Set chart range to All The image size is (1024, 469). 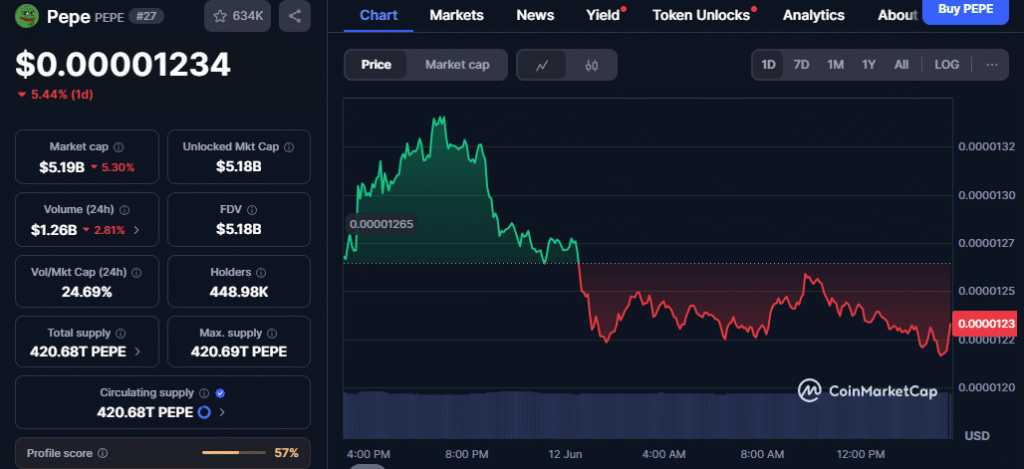pos(901,65)
